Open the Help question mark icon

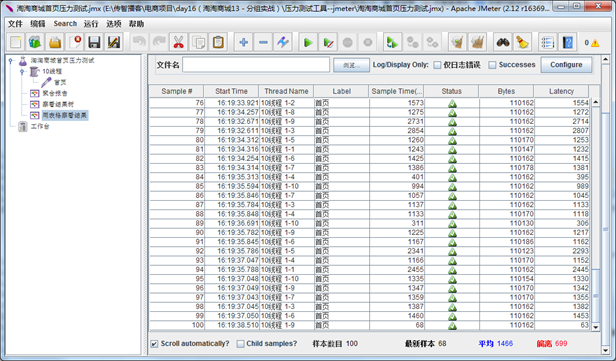pos(568,42)
